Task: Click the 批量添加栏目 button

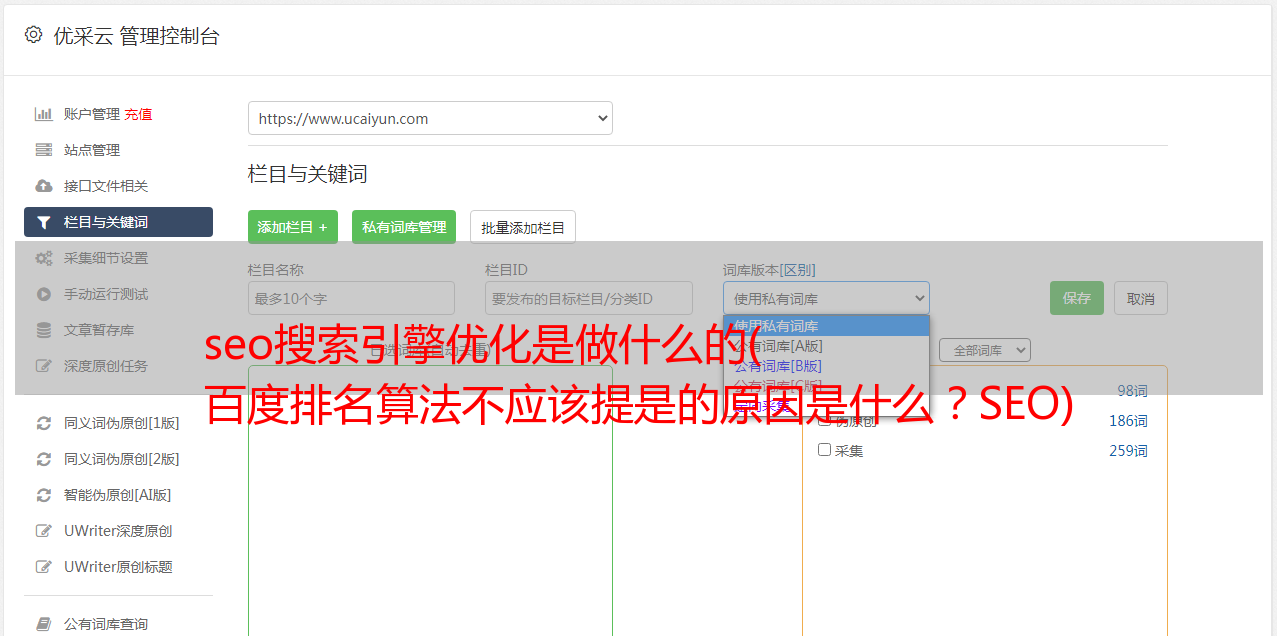Action: click(523, 227)
